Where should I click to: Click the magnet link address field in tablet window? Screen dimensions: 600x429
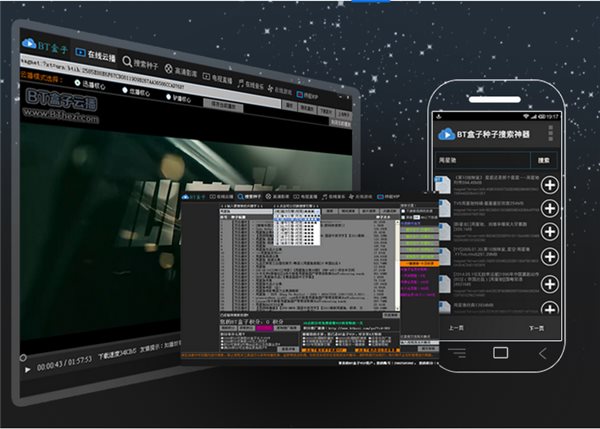pos(149,81)
